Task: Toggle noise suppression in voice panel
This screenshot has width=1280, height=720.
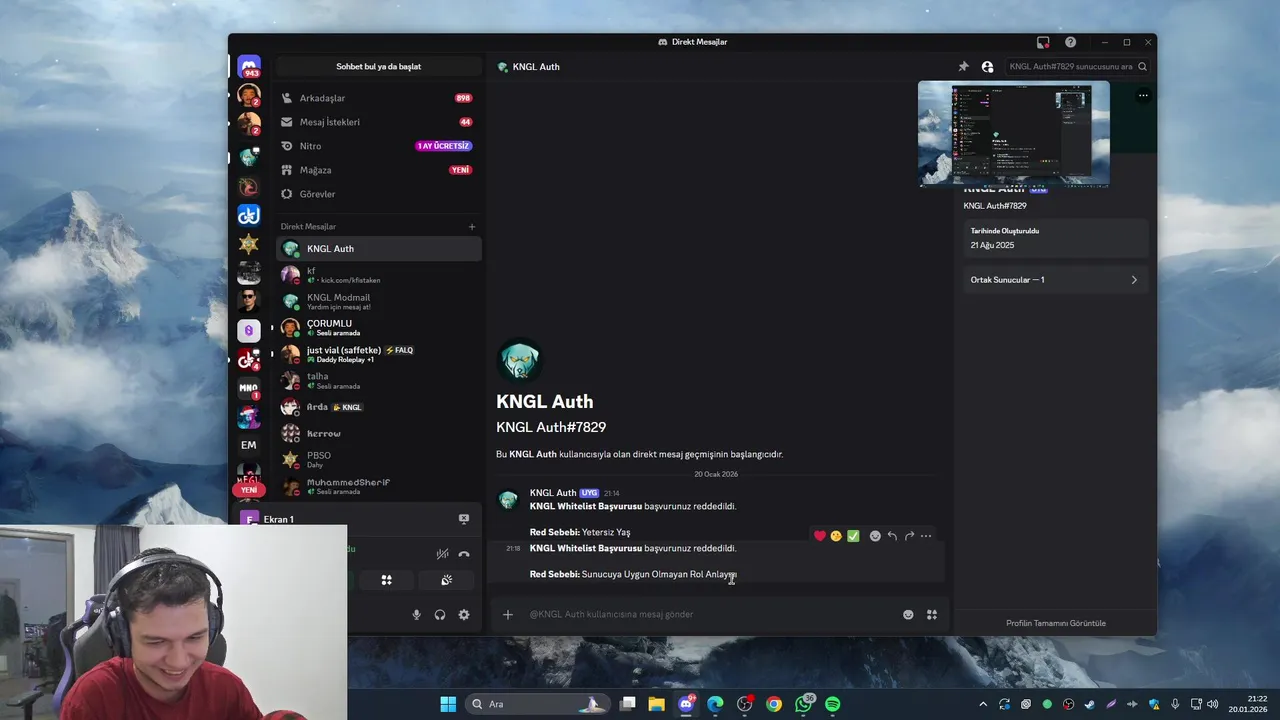Action: click(x=442, y=553)
